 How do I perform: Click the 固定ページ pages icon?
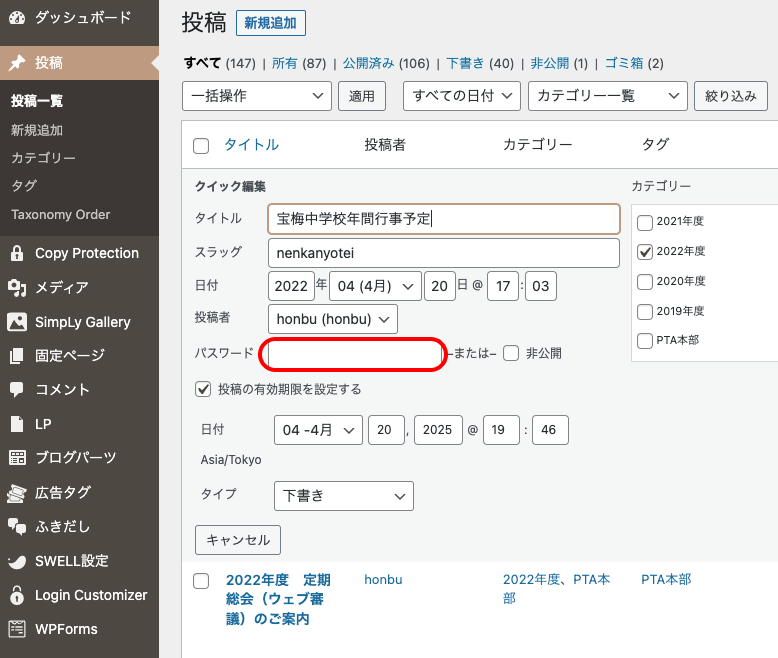[17, 356]
